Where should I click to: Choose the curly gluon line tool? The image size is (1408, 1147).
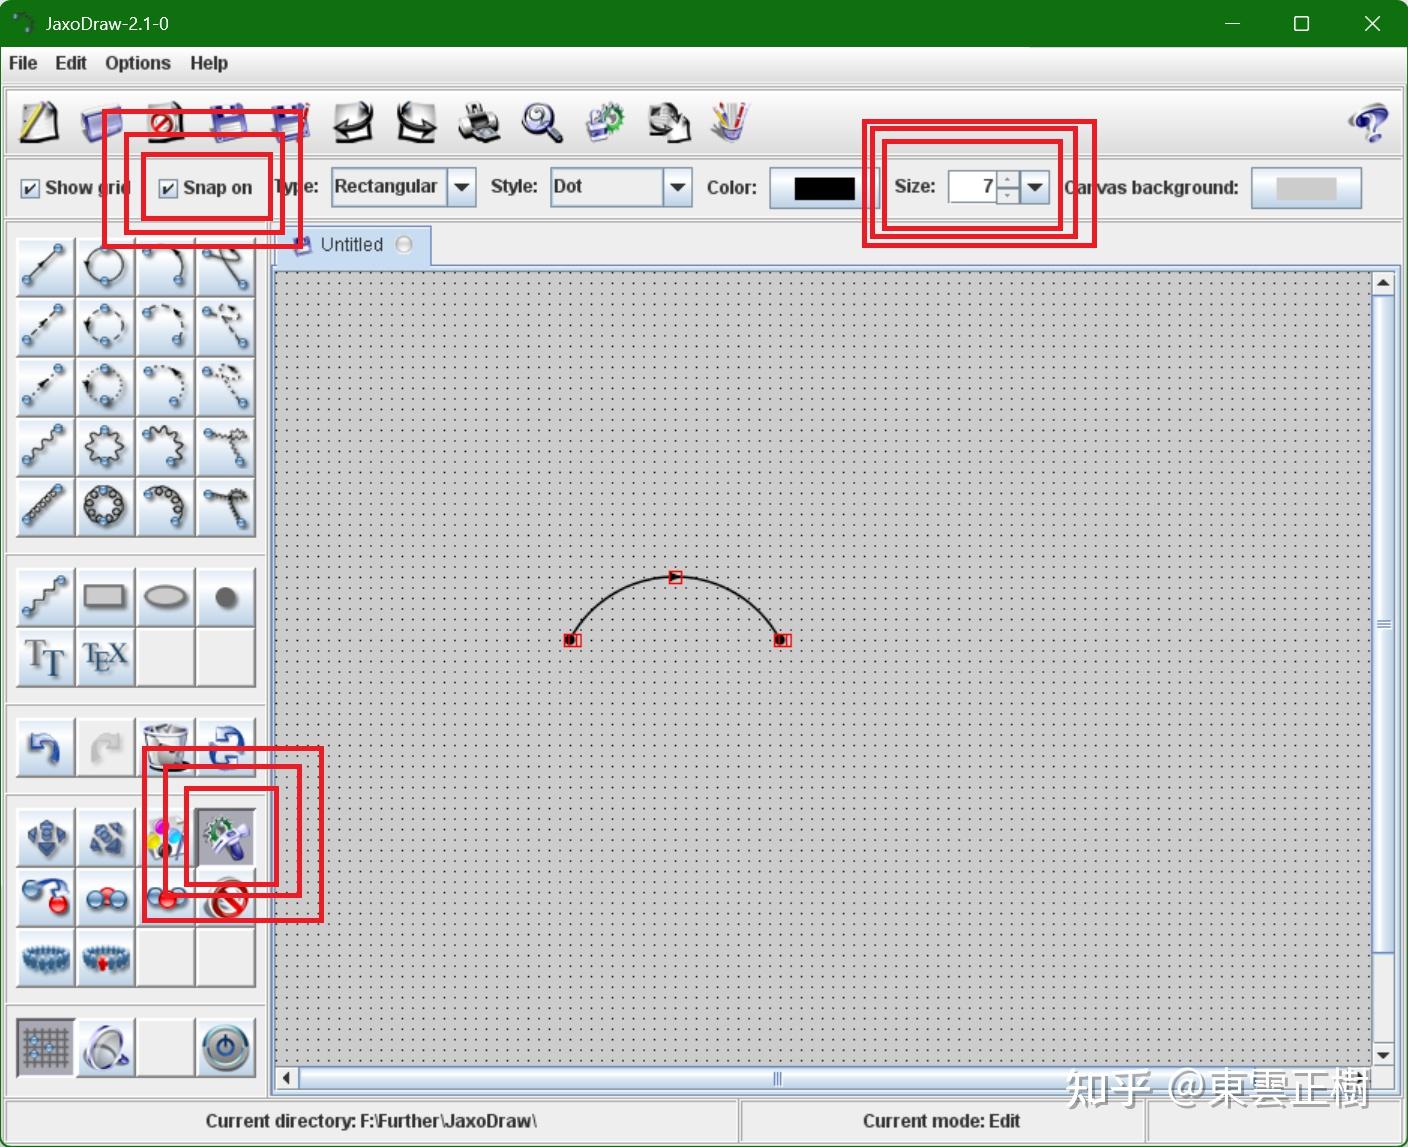pyautogui.click(x=45, y=507)
